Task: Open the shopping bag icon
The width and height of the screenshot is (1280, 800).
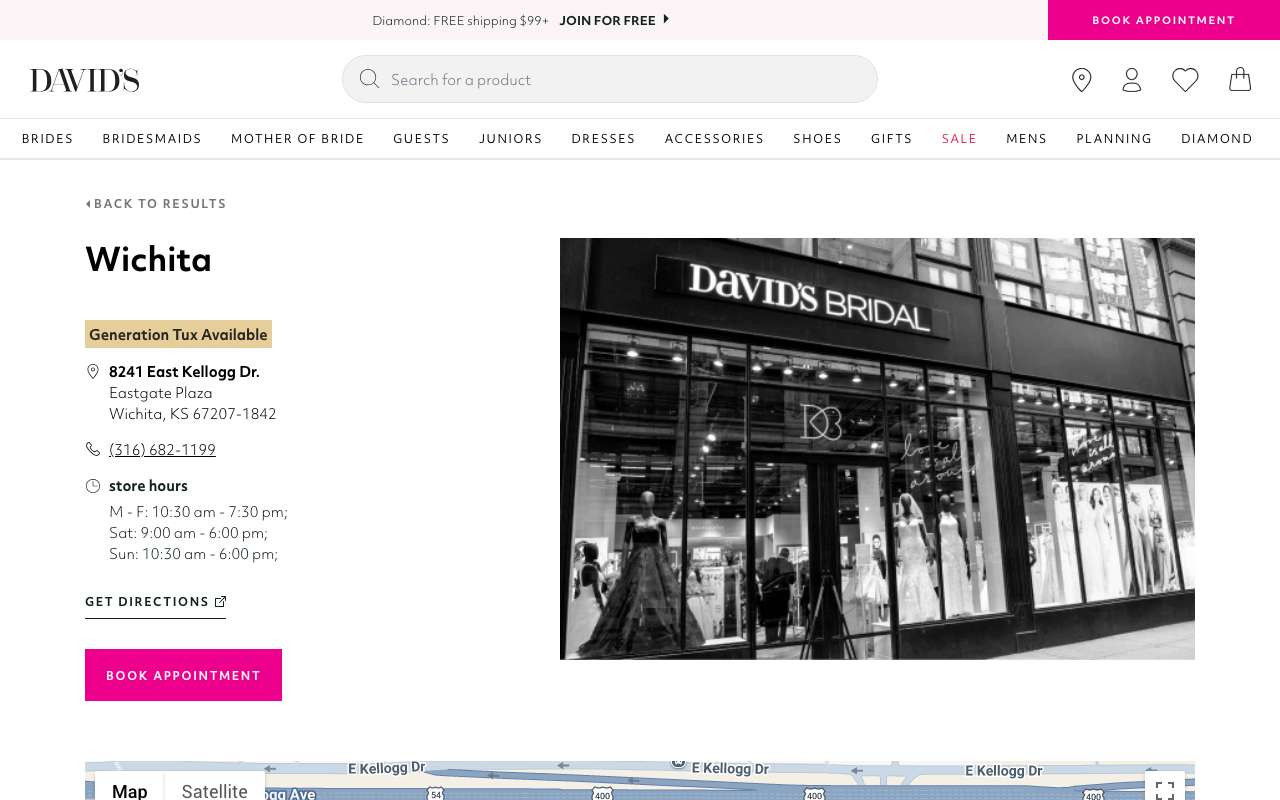Action: point(1240,79)
